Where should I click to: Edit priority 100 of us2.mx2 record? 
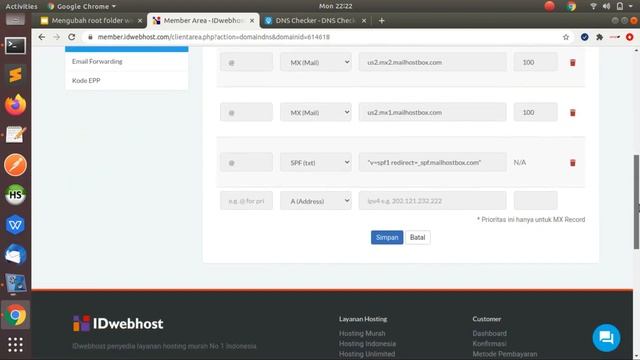(535, 62)
